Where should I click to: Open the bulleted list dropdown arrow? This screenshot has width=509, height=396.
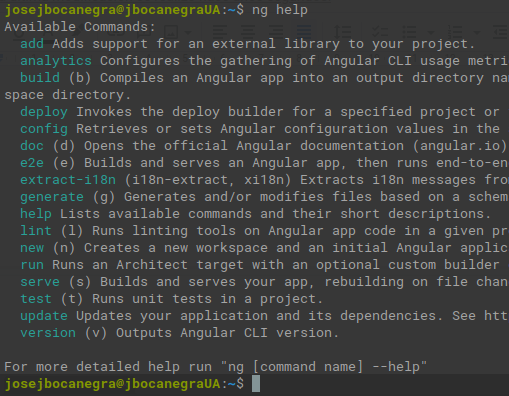click(x=431, y=33)
